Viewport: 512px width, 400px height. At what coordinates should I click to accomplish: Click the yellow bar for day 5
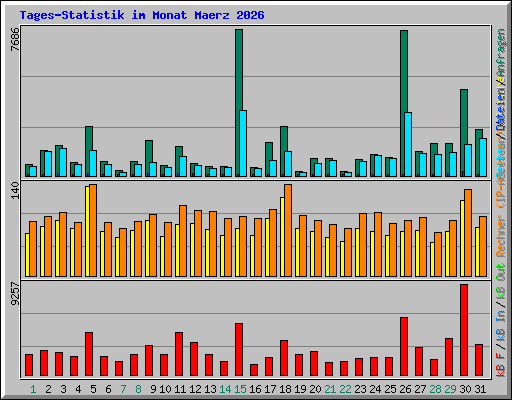click(87, 231)
